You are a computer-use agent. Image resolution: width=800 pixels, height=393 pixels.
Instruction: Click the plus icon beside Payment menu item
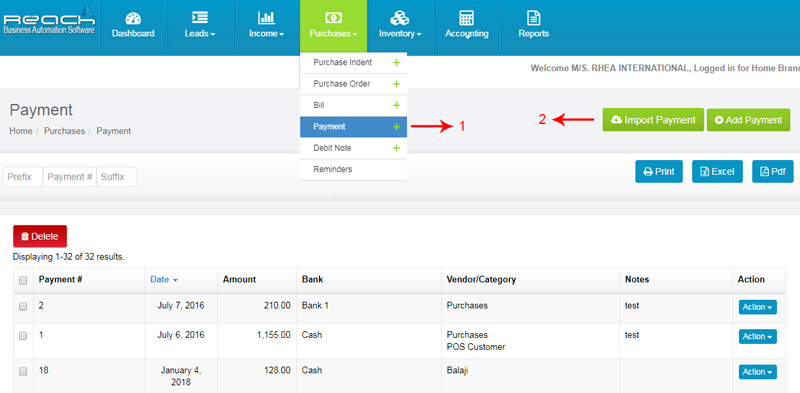coord(396,127)
